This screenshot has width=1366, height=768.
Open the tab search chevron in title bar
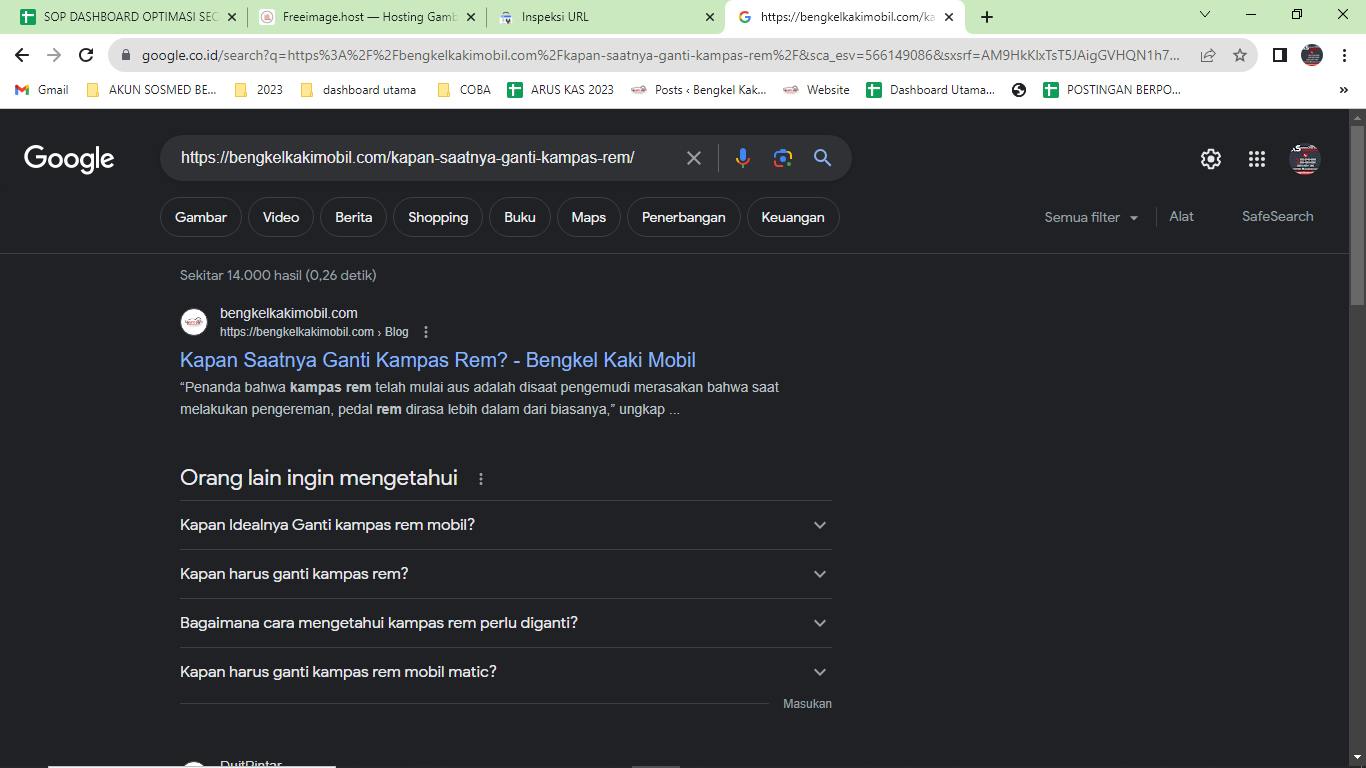click(1205, 15)
